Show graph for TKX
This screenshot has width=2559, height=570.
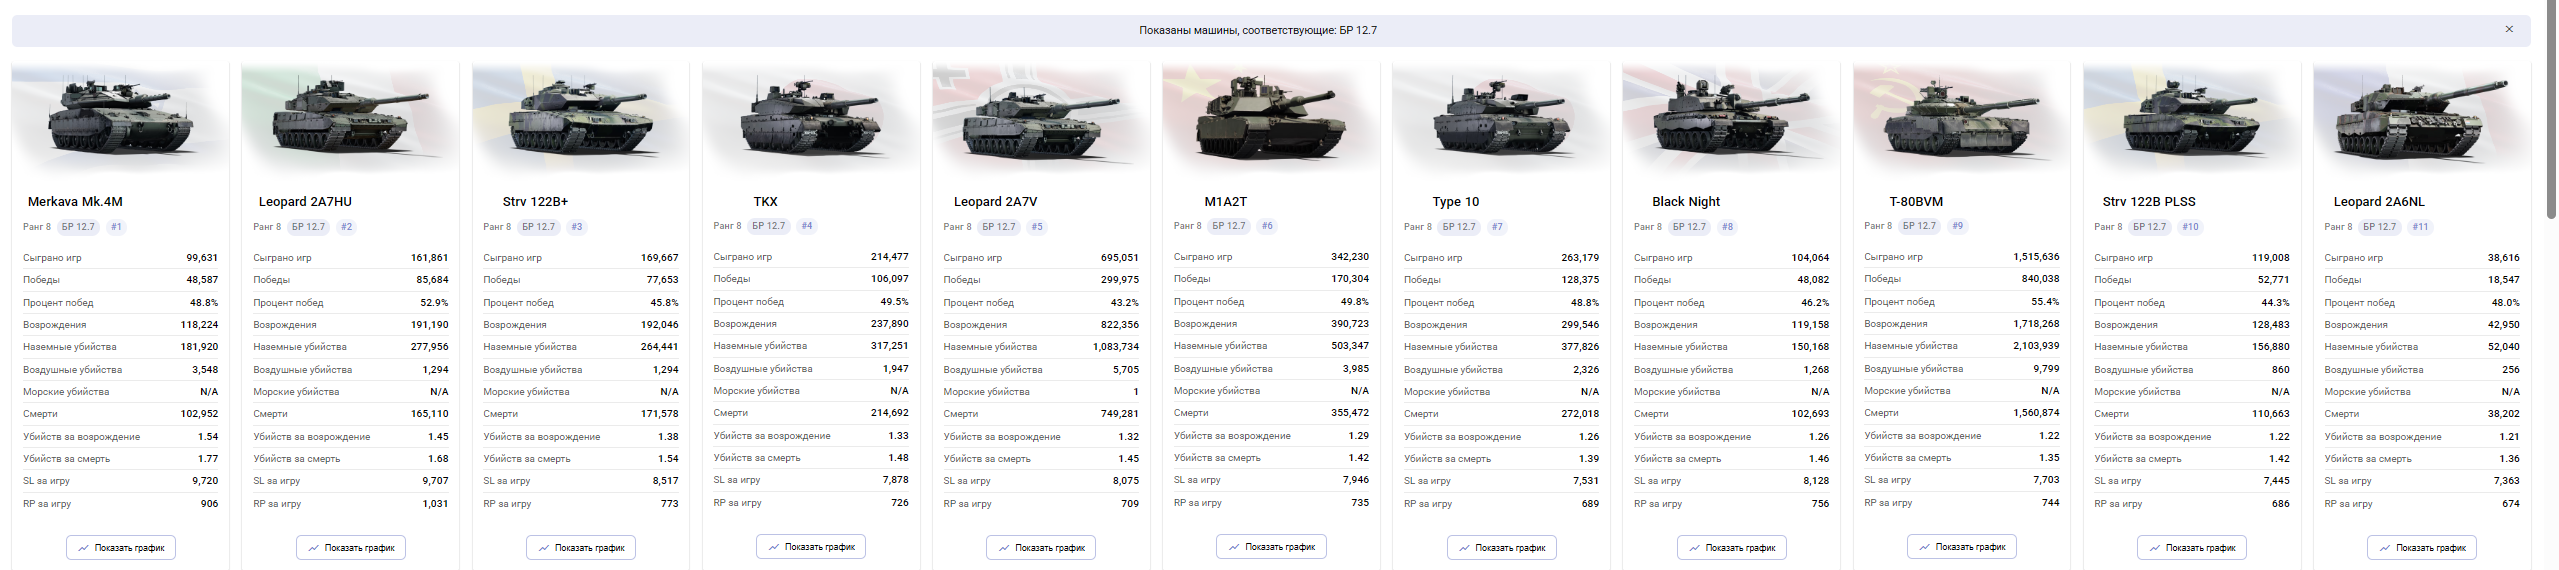point(811,547)
